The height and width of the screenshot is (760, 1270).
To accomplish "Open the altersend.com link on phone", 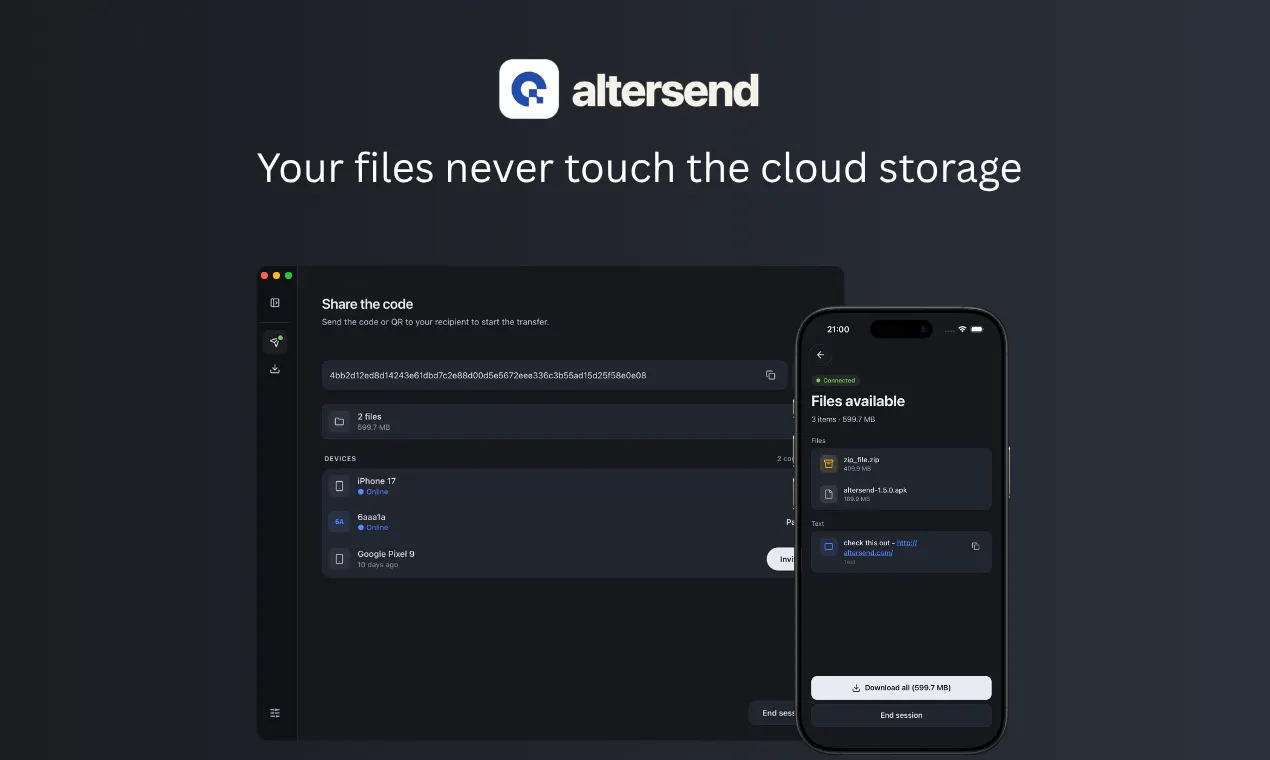I will [880, 548].
